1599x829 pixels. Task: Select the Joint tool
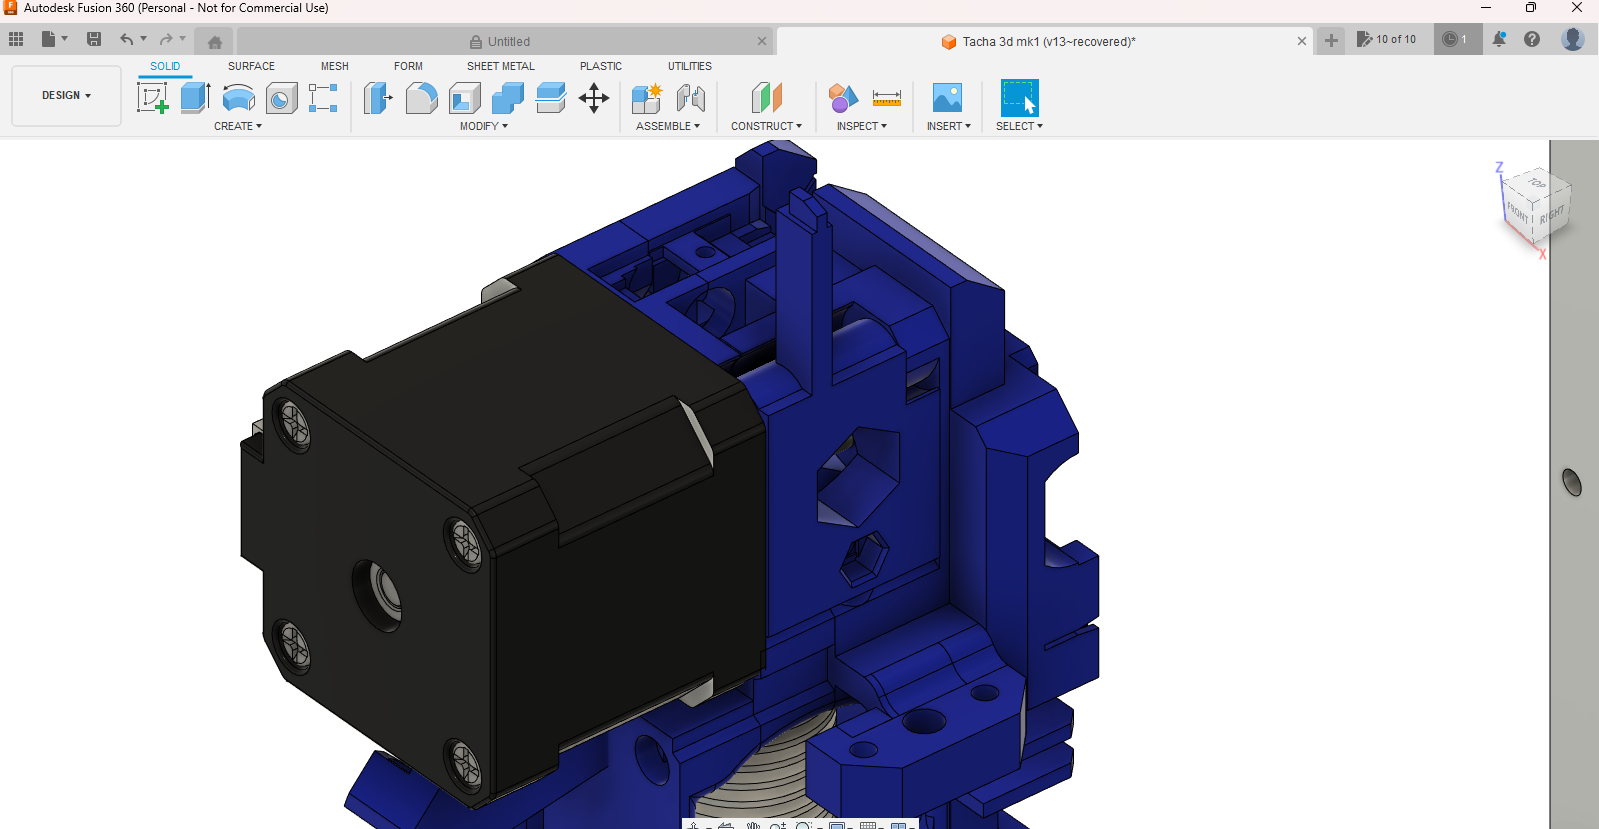click(x=691, y=98)
